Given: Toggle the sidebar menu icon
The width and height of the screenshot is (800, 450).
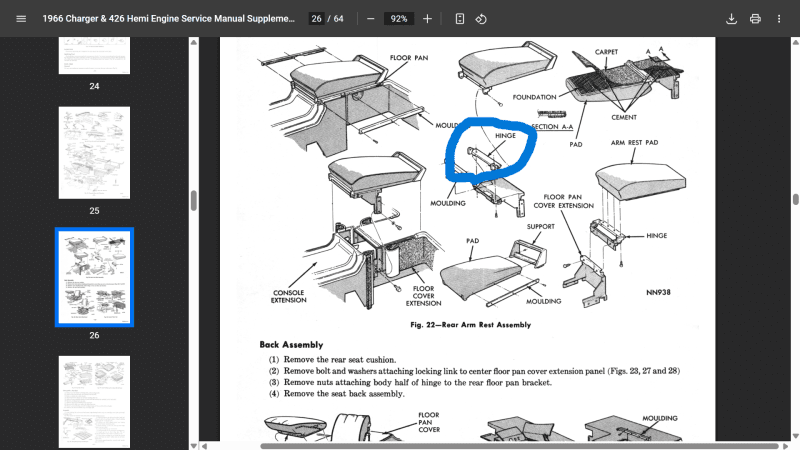Looking at the screenshot, I should click(x=21, y=19).
